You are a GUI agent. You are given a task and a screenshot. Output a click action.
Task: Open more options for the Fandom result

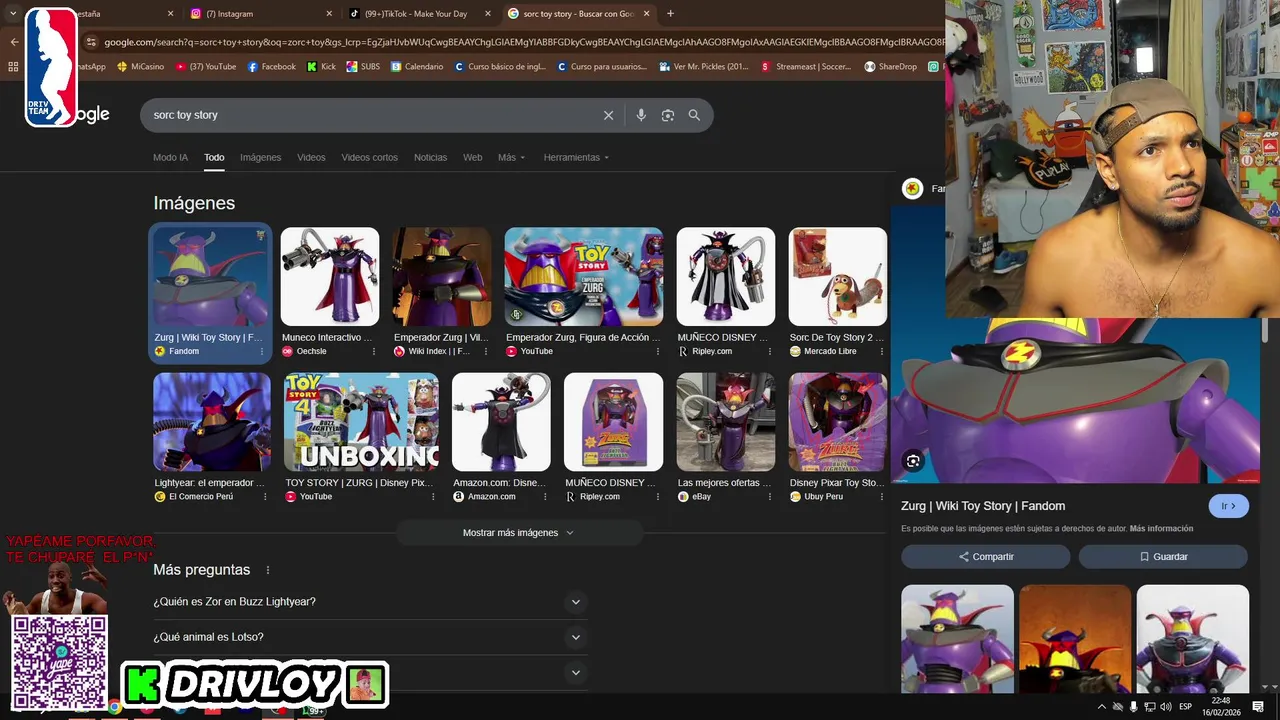pyautogui.click(x=262, y=352)
